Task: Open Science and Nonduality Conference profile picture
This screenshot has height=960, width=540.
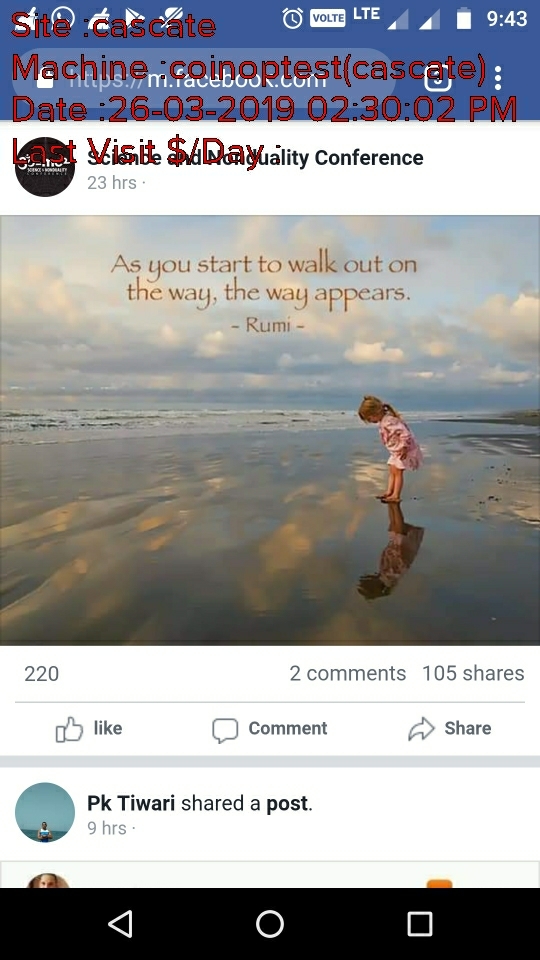Action: pos(45,167)
